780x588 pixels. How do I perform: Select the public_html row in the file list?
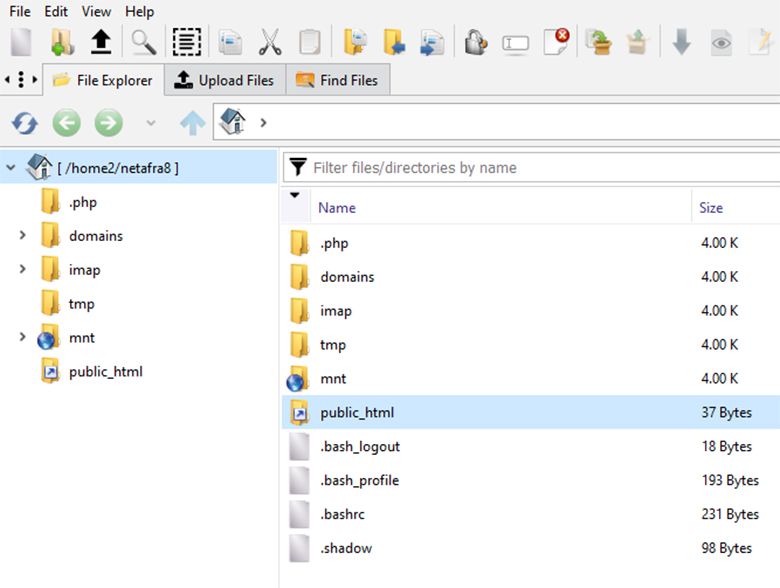coord(530,412)
